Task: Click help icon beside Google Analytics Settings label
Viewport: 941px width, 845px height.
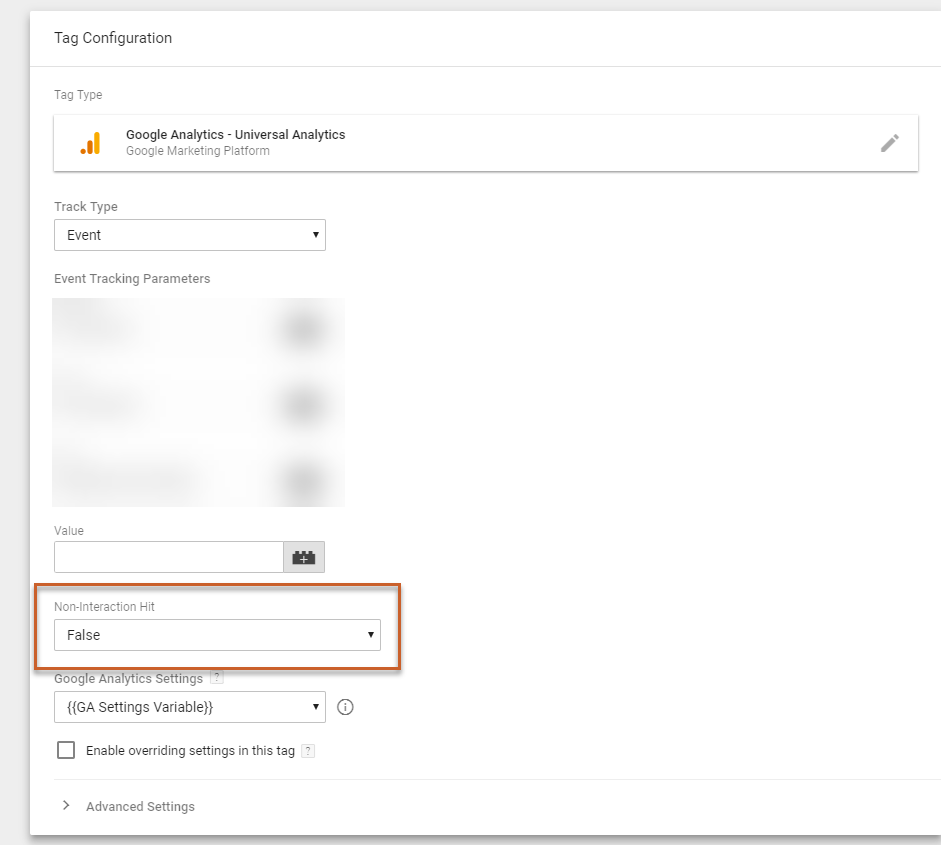Action: [217, 679]
